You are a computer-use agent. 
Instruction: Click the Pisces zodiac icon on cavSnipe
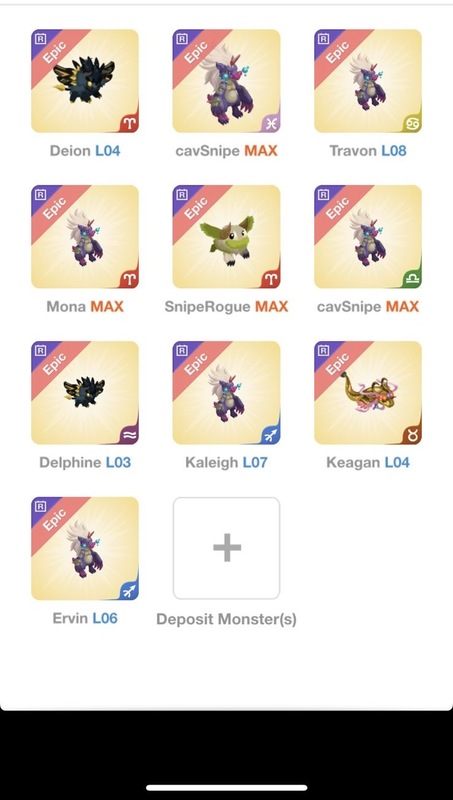click(271, 124)
